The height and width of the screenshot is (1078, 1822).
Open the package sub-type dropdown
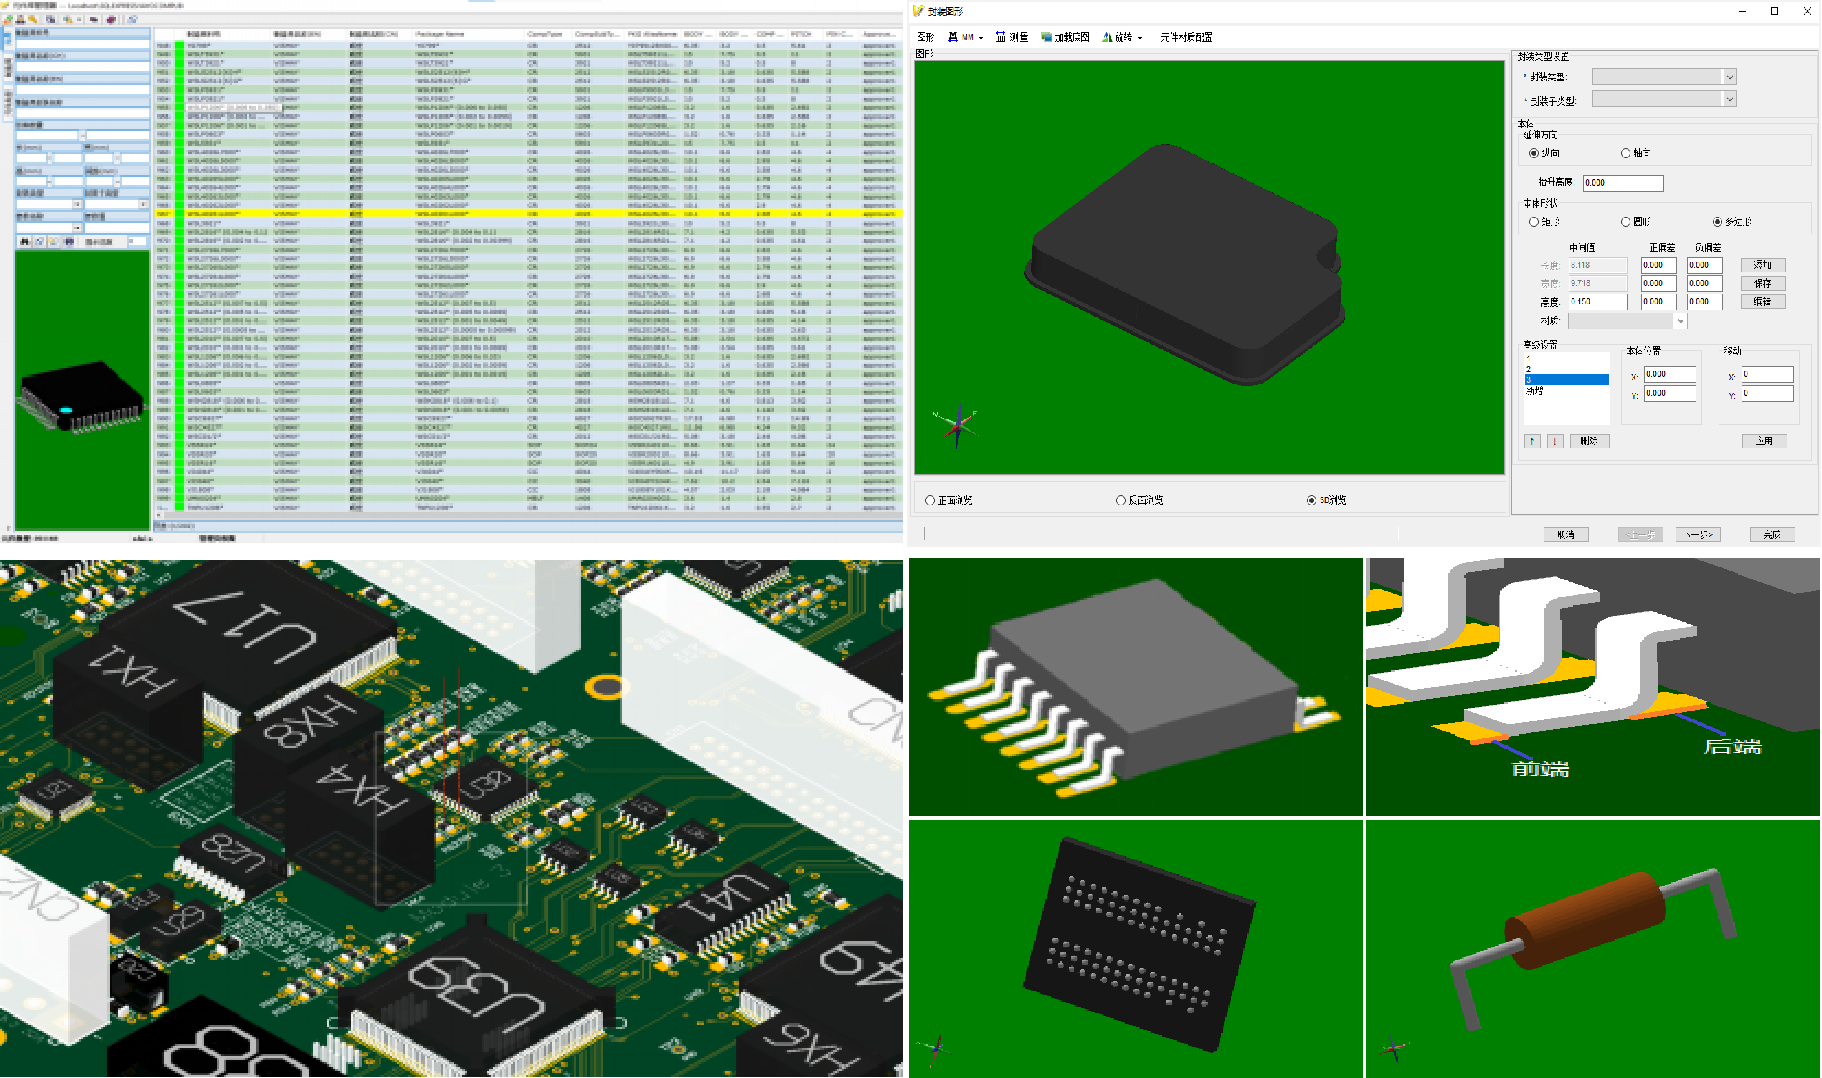click(1664, 99)
